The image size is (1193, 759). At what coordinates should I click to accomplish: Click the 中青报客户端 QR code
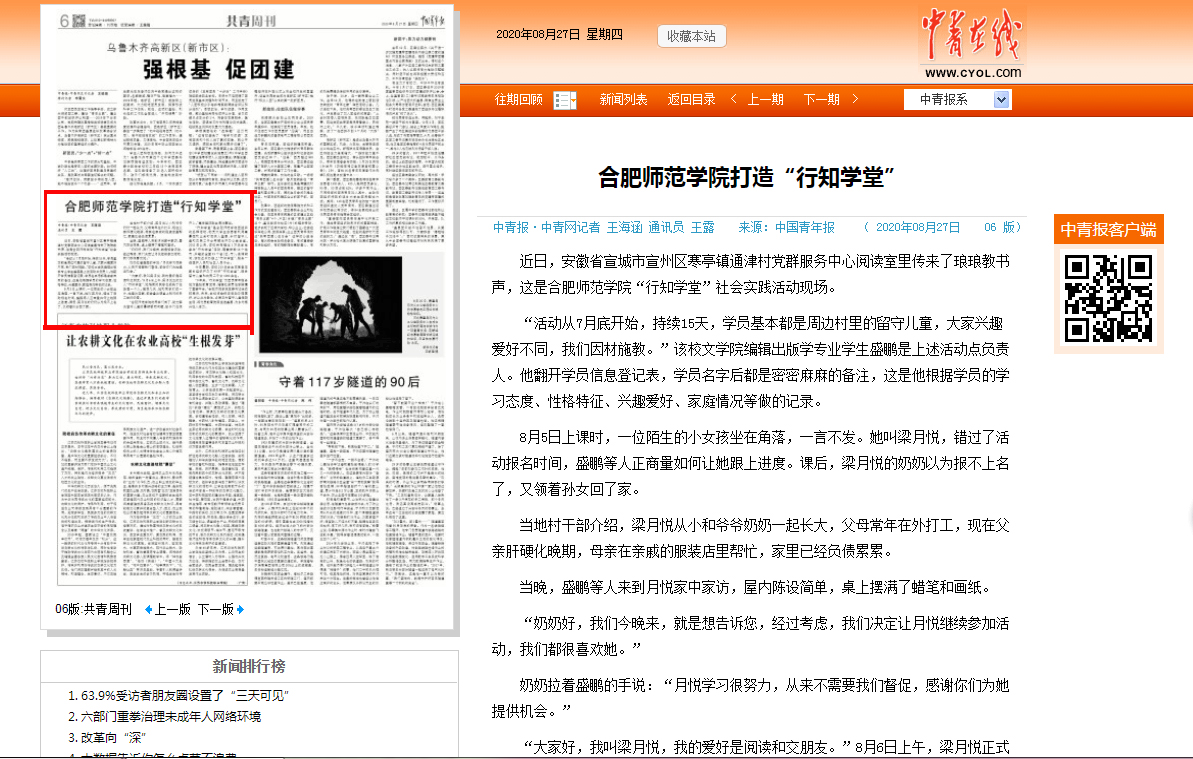pyautogui.click(x=1108, y=299)
